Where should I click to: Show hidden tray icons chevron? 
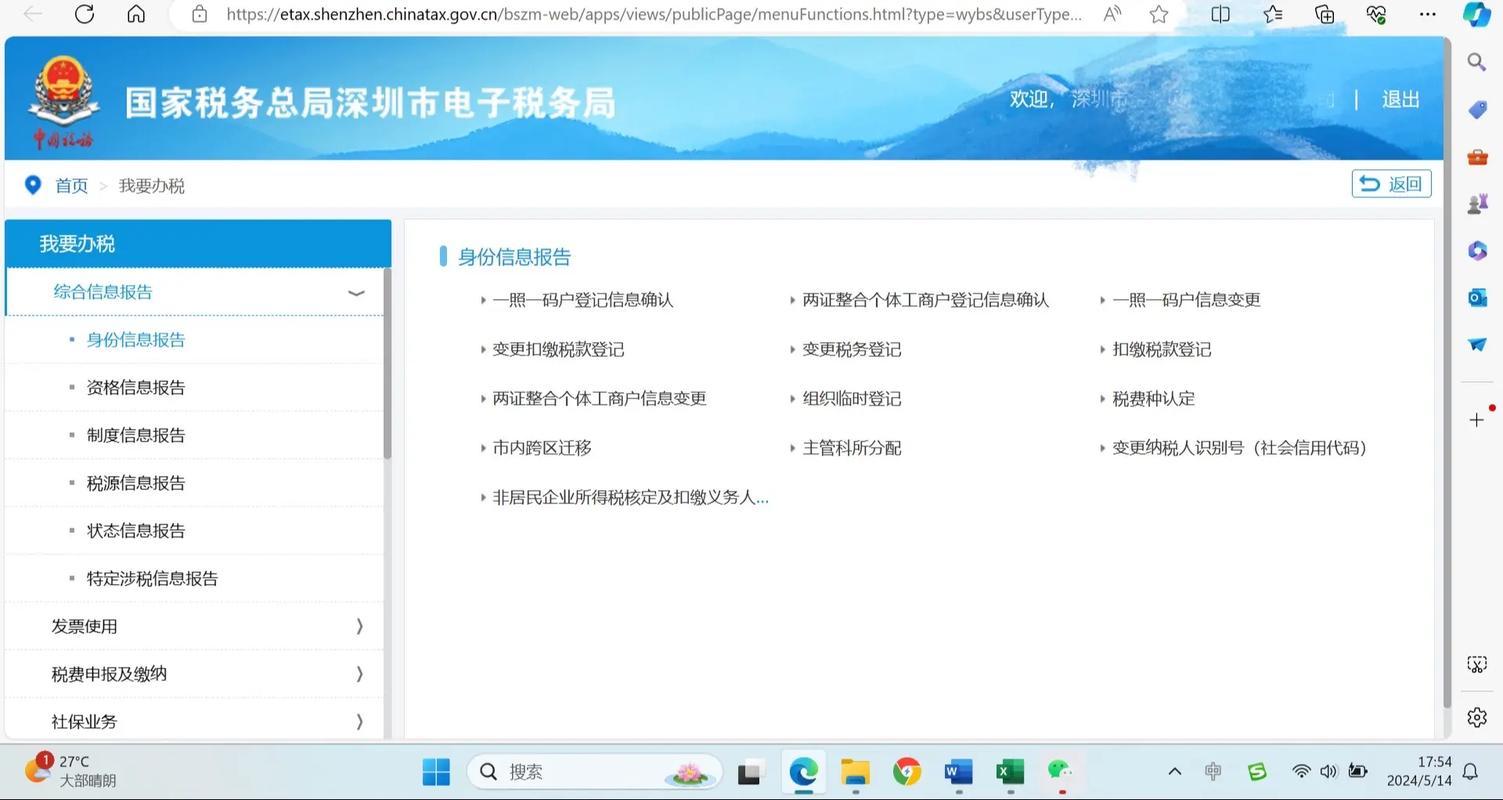[x=1175, y=772]
